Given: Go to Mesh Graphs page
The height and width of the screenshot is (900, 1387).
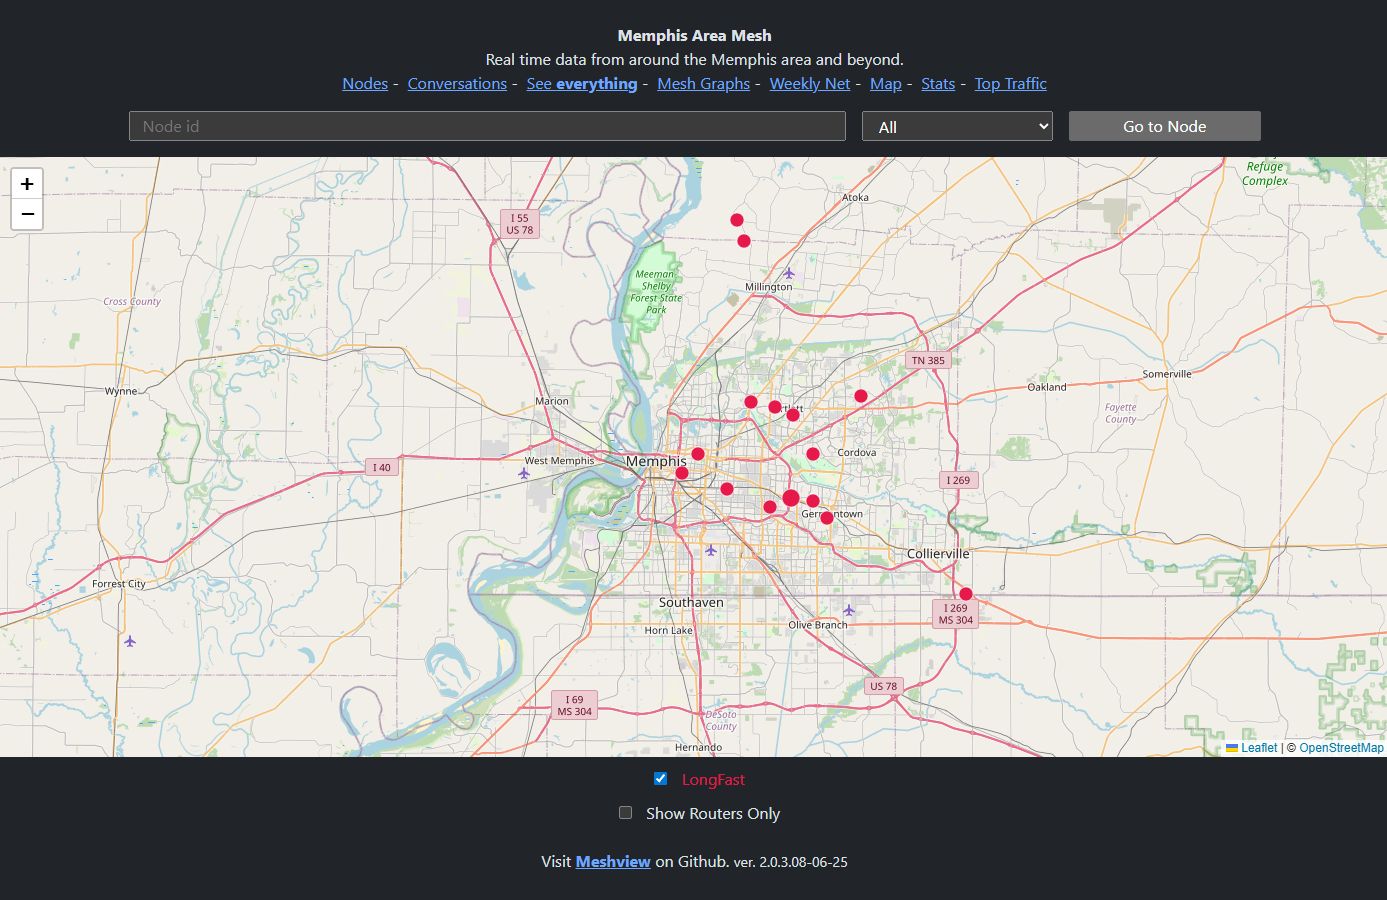Looking at the screenshot, I should [703, 84].
